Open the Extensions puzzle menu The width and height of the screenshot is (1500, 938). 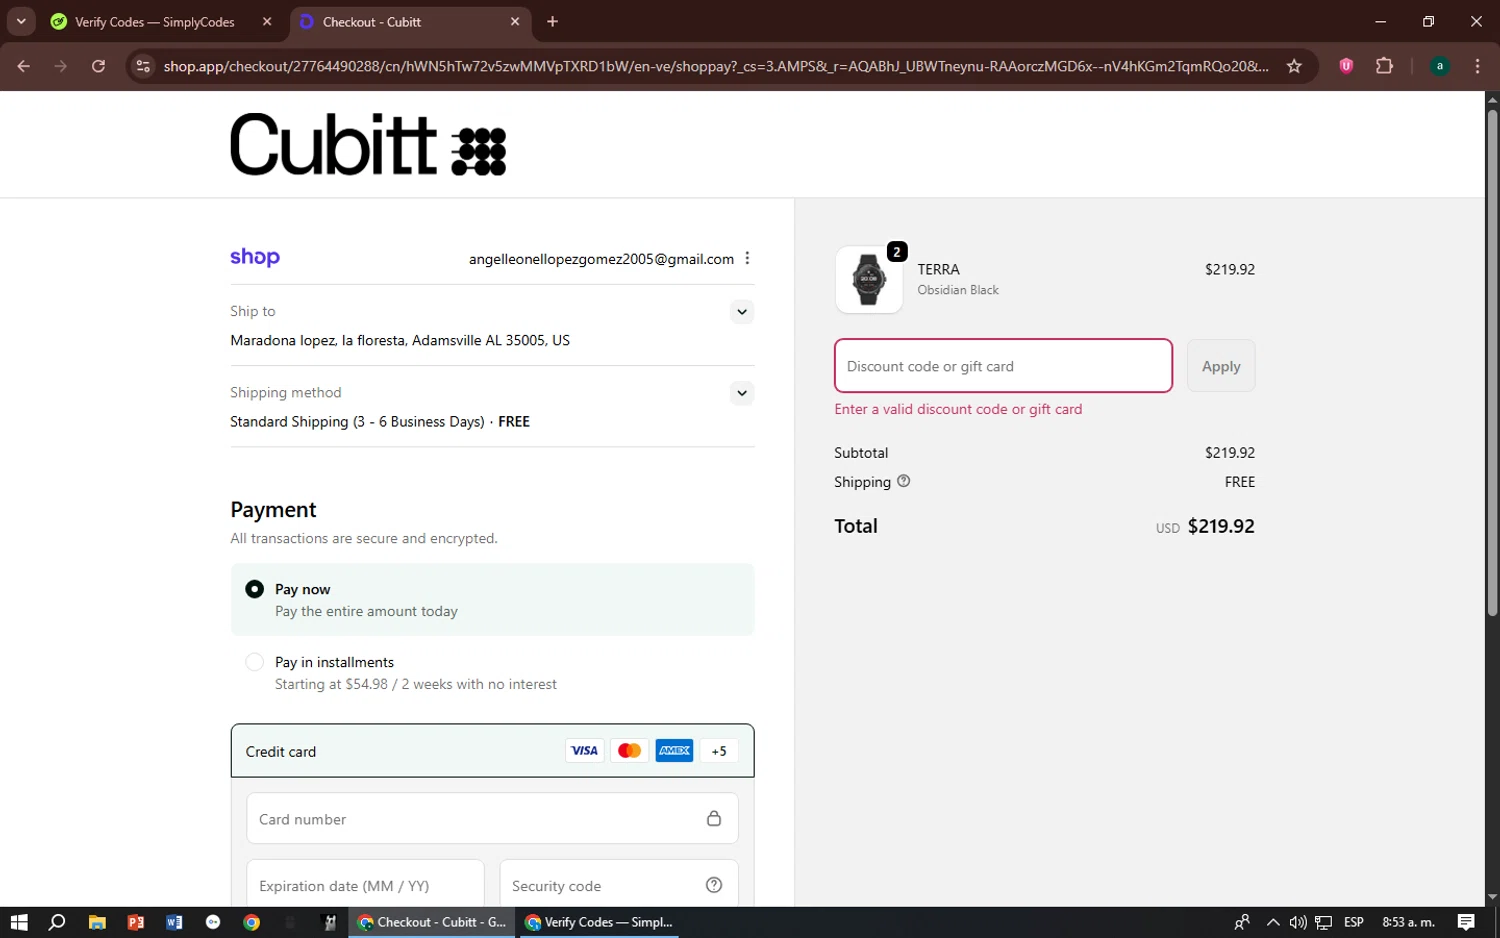tap(1384, 66)
